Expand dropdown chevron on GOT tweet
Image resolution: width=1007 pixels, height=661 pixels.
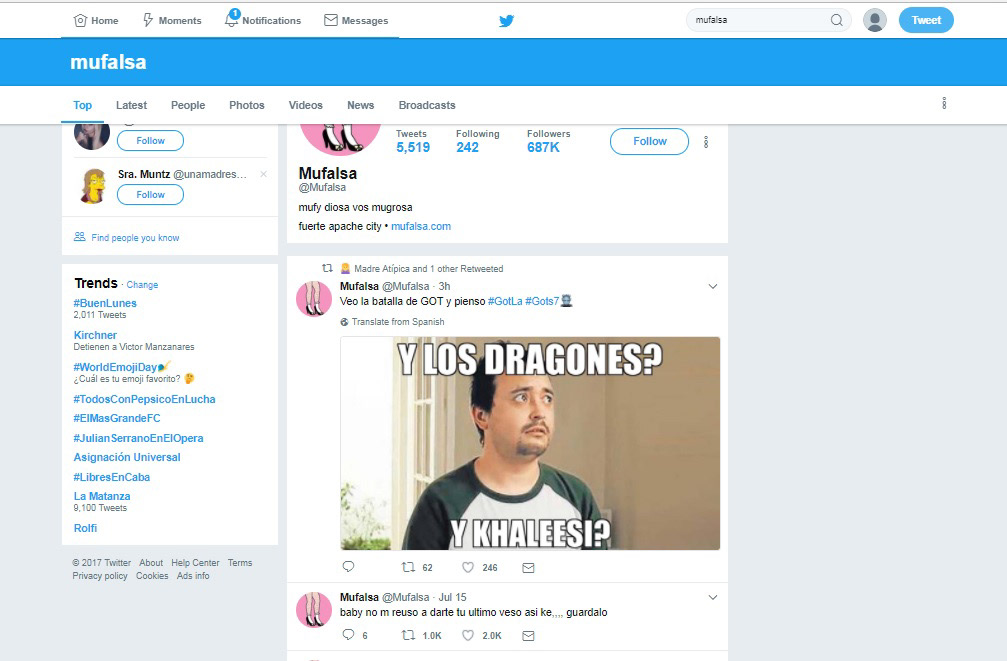712,286
